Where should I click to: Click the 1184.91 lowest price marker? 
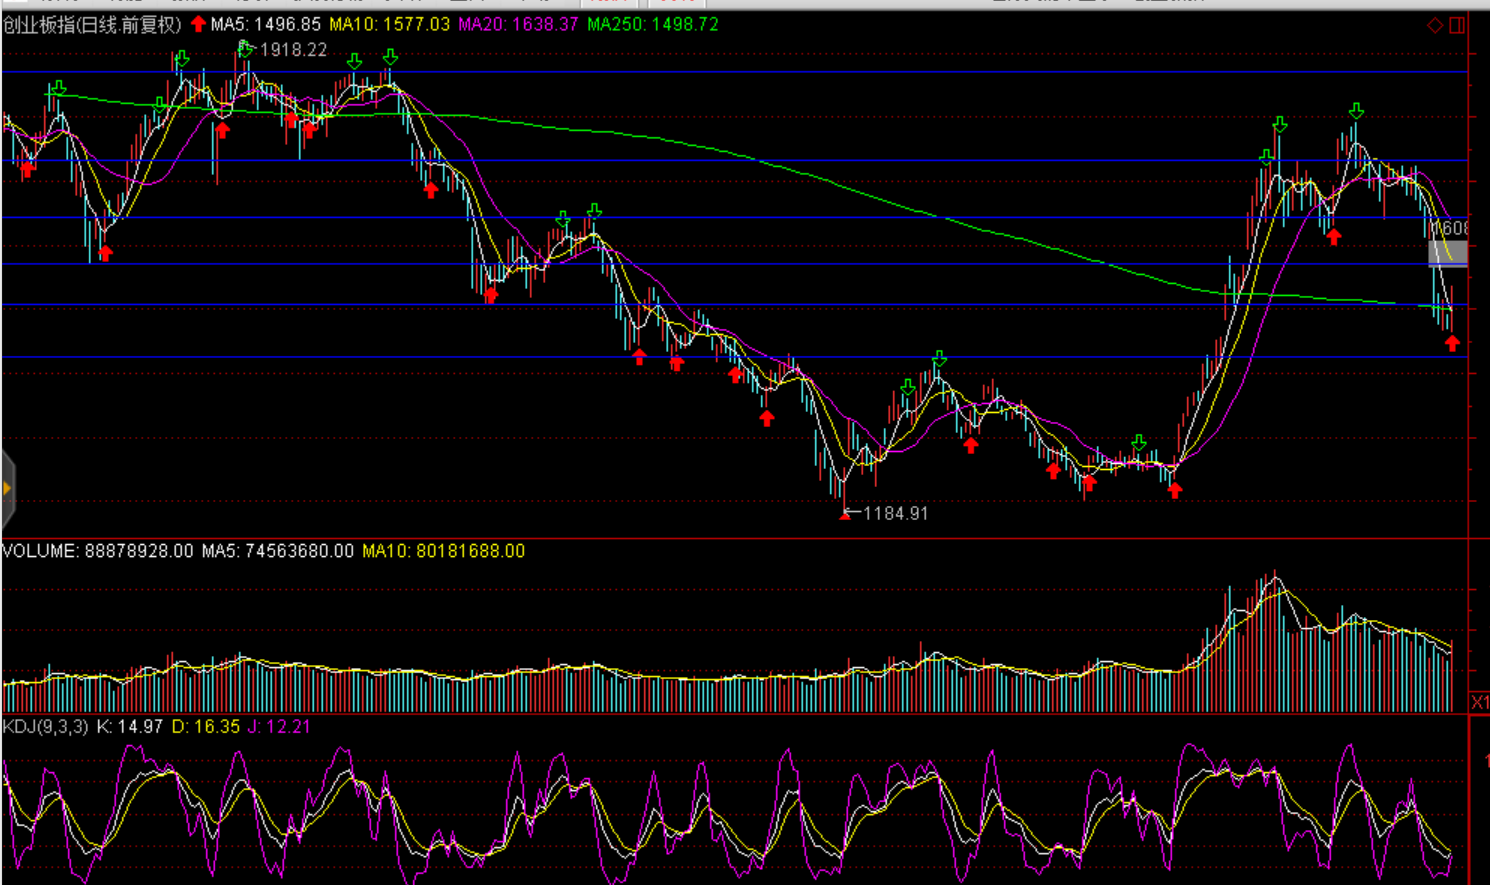pyautogui.click(x=894, y=513)
